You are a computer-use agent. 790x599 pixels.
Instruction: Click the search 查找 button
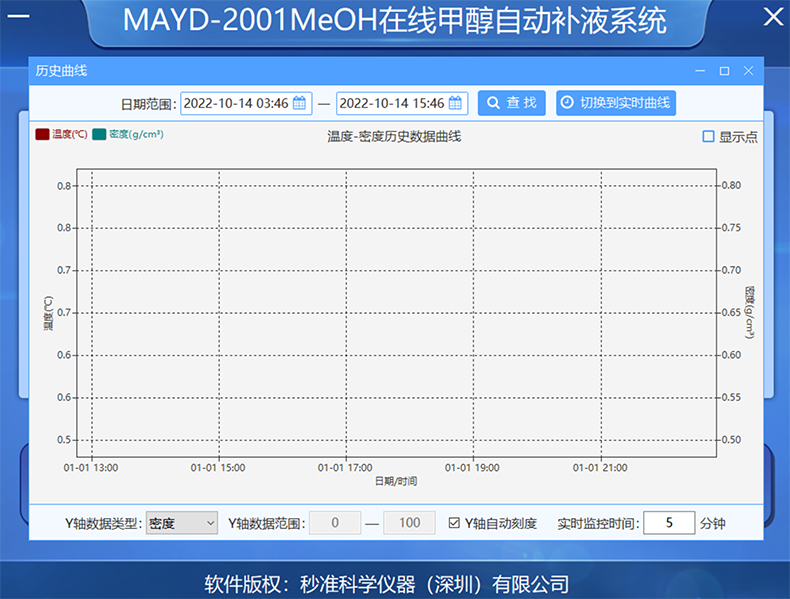[x=511, y=103]
